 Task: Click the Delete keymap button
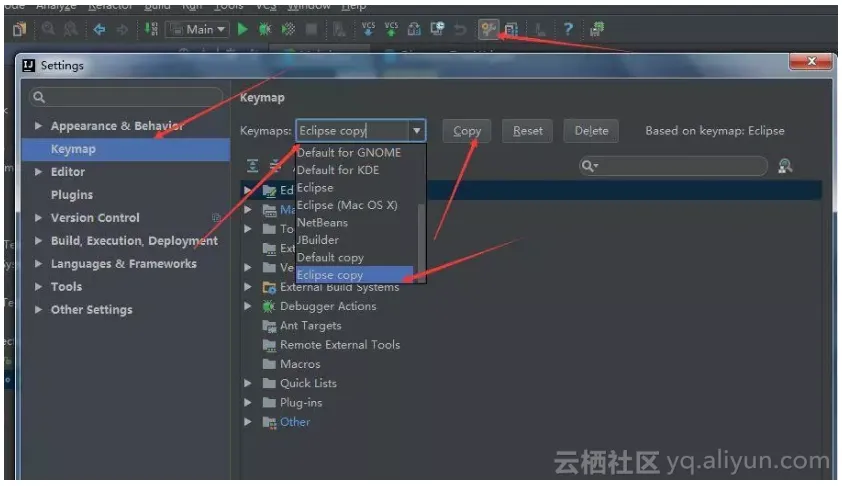(x=591, y=131)
